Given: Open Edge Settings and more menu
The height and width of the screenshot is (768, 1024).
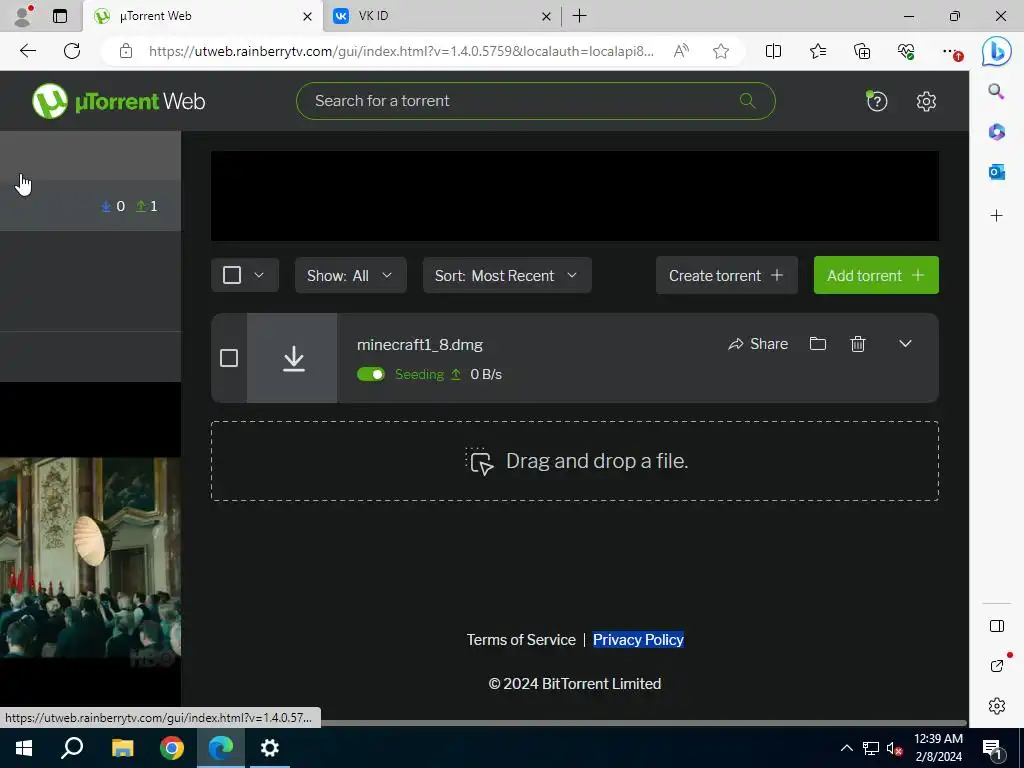Looking at the screenshot, I should coord(950,51).
